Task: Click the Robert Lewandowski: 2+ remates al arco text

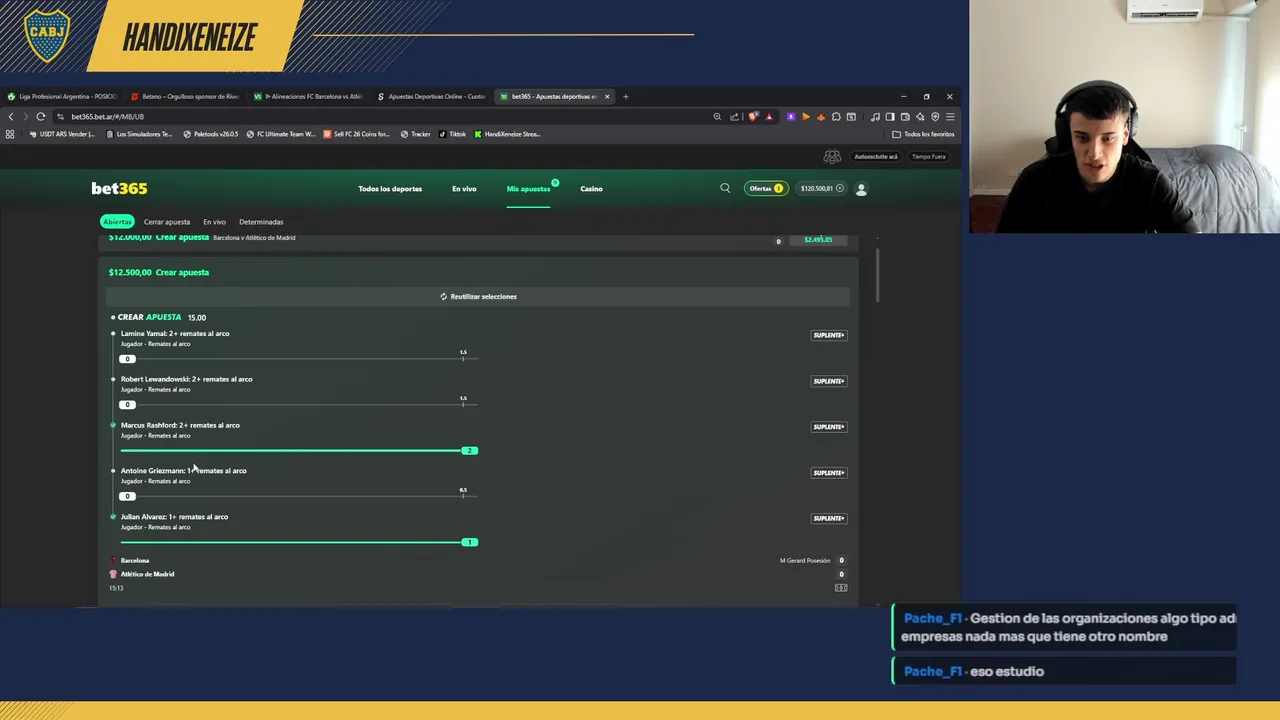Action: [186, 379]
